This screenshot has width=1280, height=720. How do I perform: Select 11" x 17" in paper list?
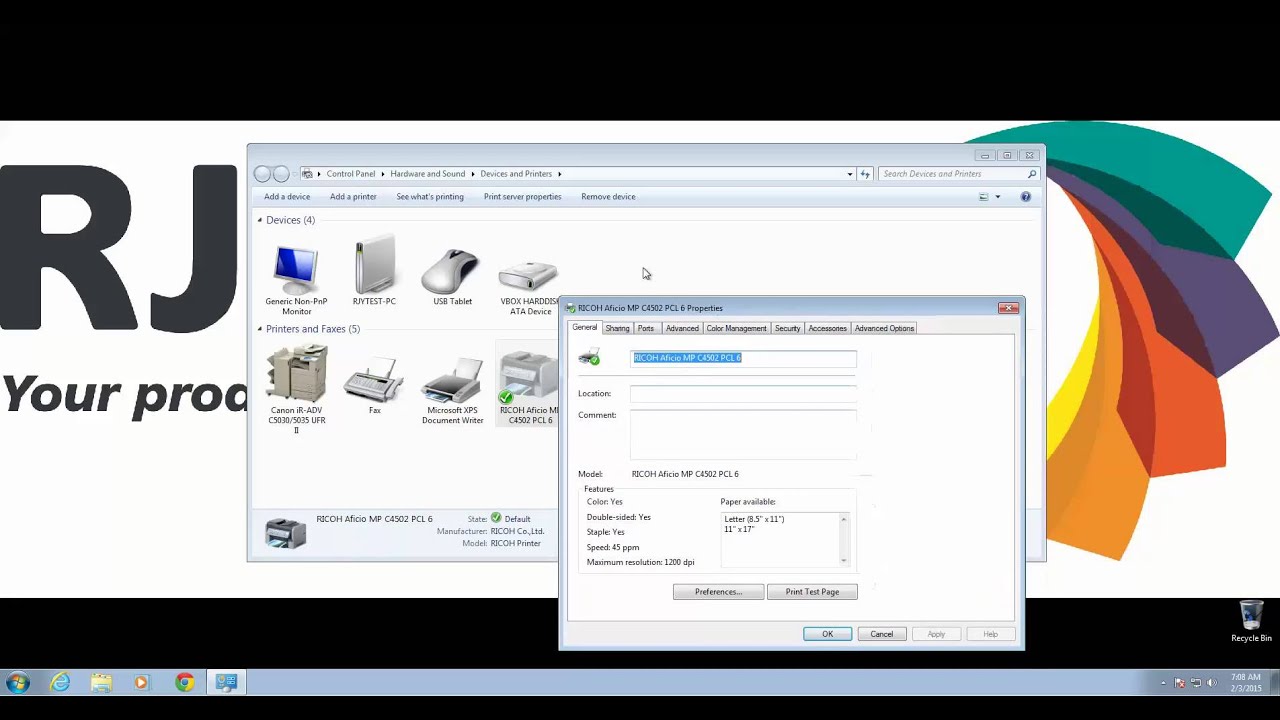(x=739, y=529)
